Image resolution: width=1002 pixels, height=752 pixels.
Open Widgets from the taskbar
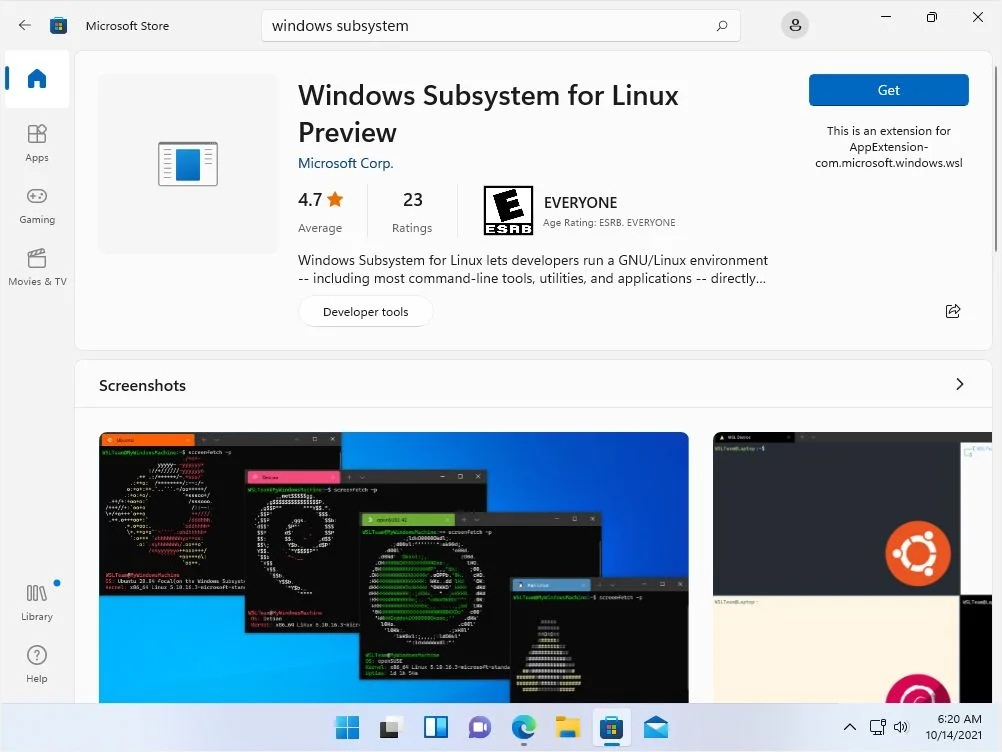tap(436, 728)
